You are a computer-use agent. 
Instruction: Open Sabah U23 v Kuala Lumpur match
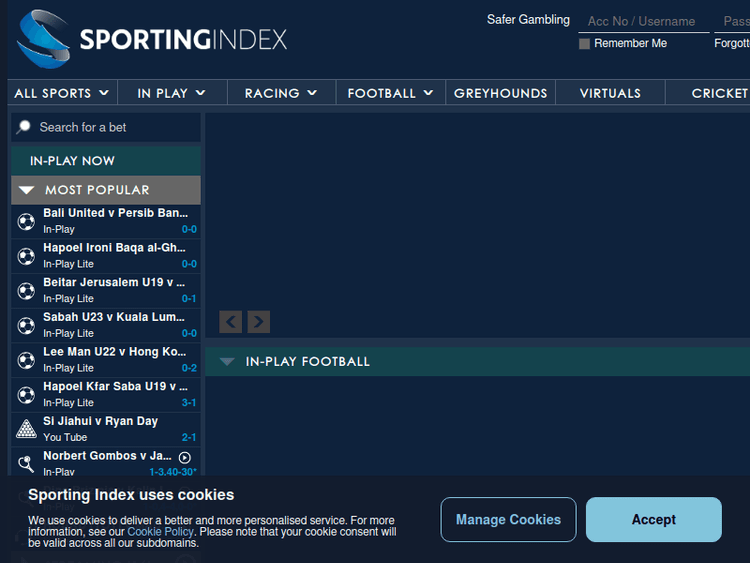click(x=106, y=326)
